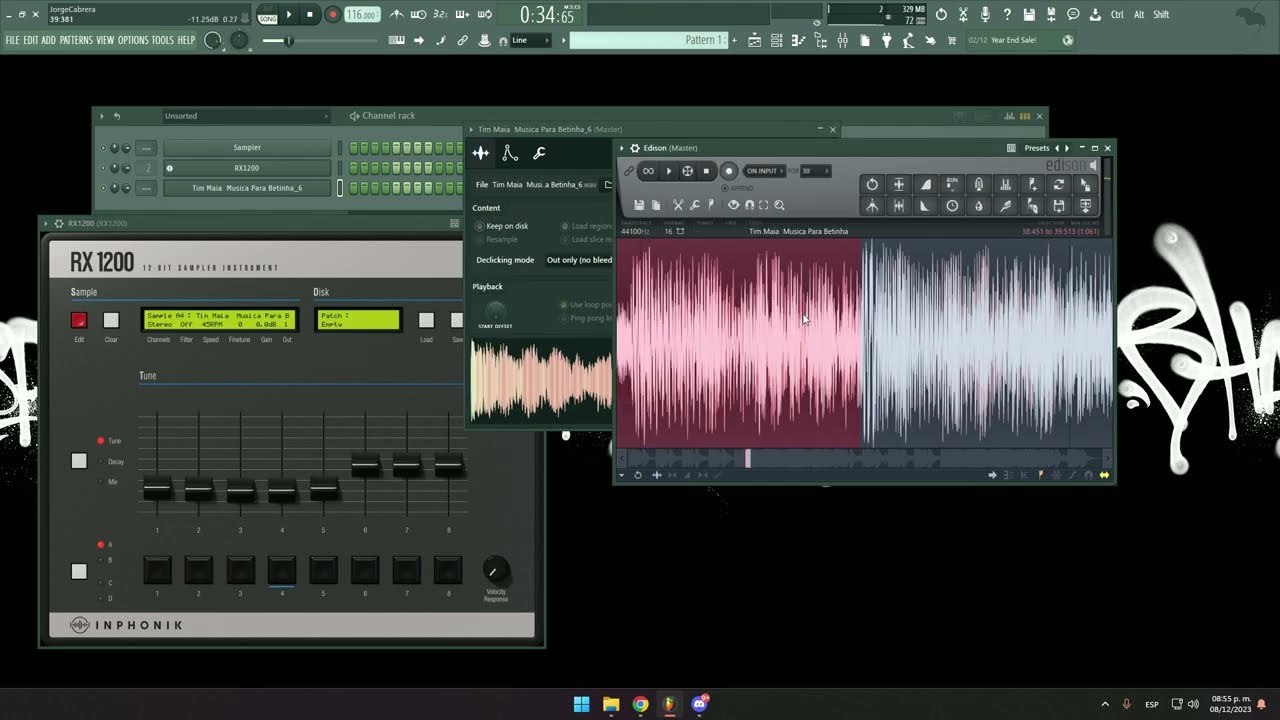
Task: Select the Sampler channel button
Action: 247,148
